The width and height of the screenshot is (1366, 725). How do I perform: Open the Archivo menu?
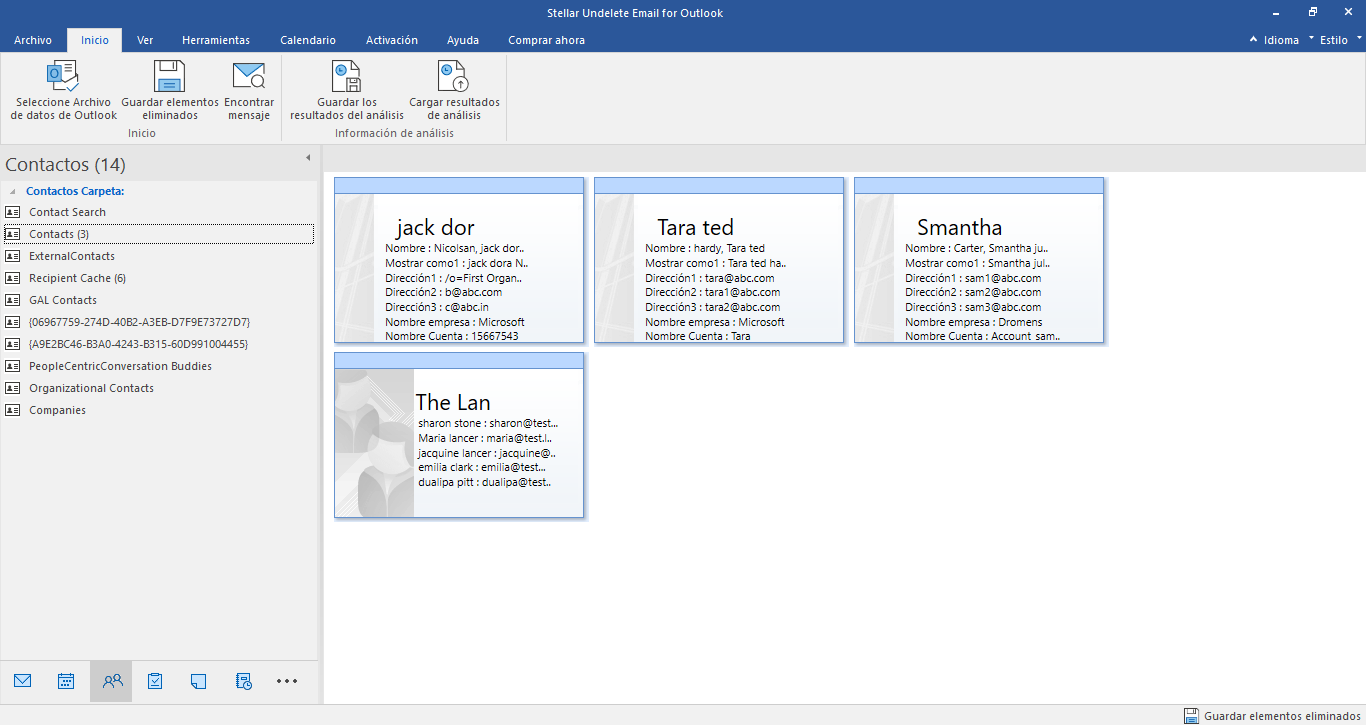(x=33, y=40)
